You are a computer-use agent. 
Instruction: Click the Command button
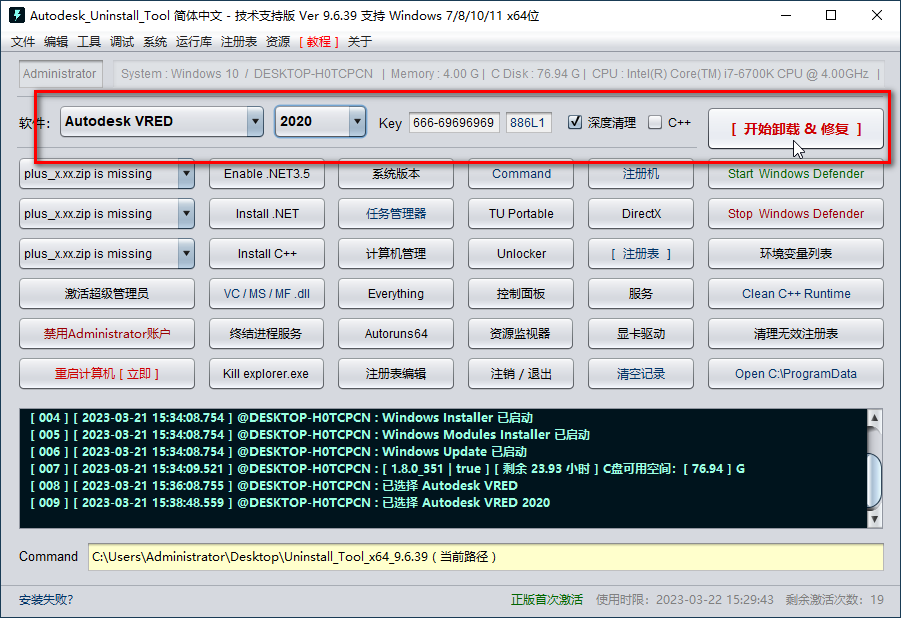(521, 174)
